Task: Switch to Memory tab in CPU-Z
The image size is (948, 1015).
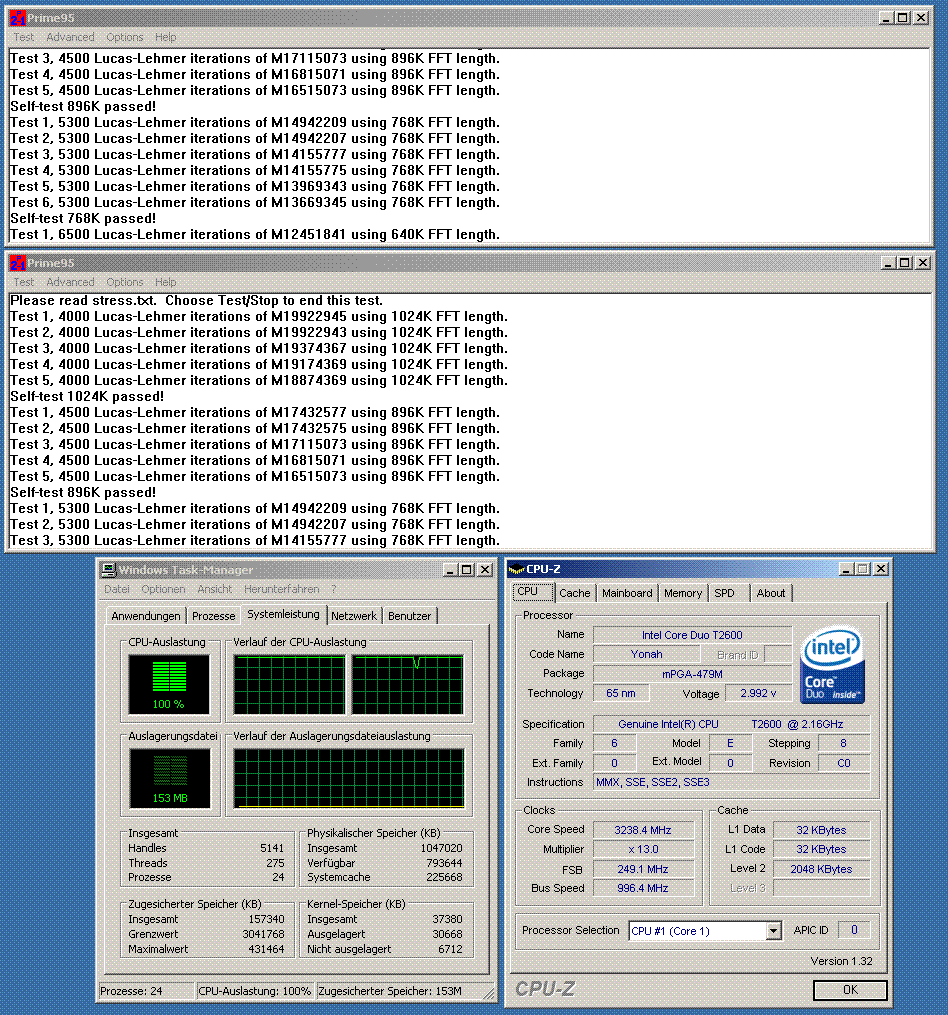Action: tap(683, 593)
